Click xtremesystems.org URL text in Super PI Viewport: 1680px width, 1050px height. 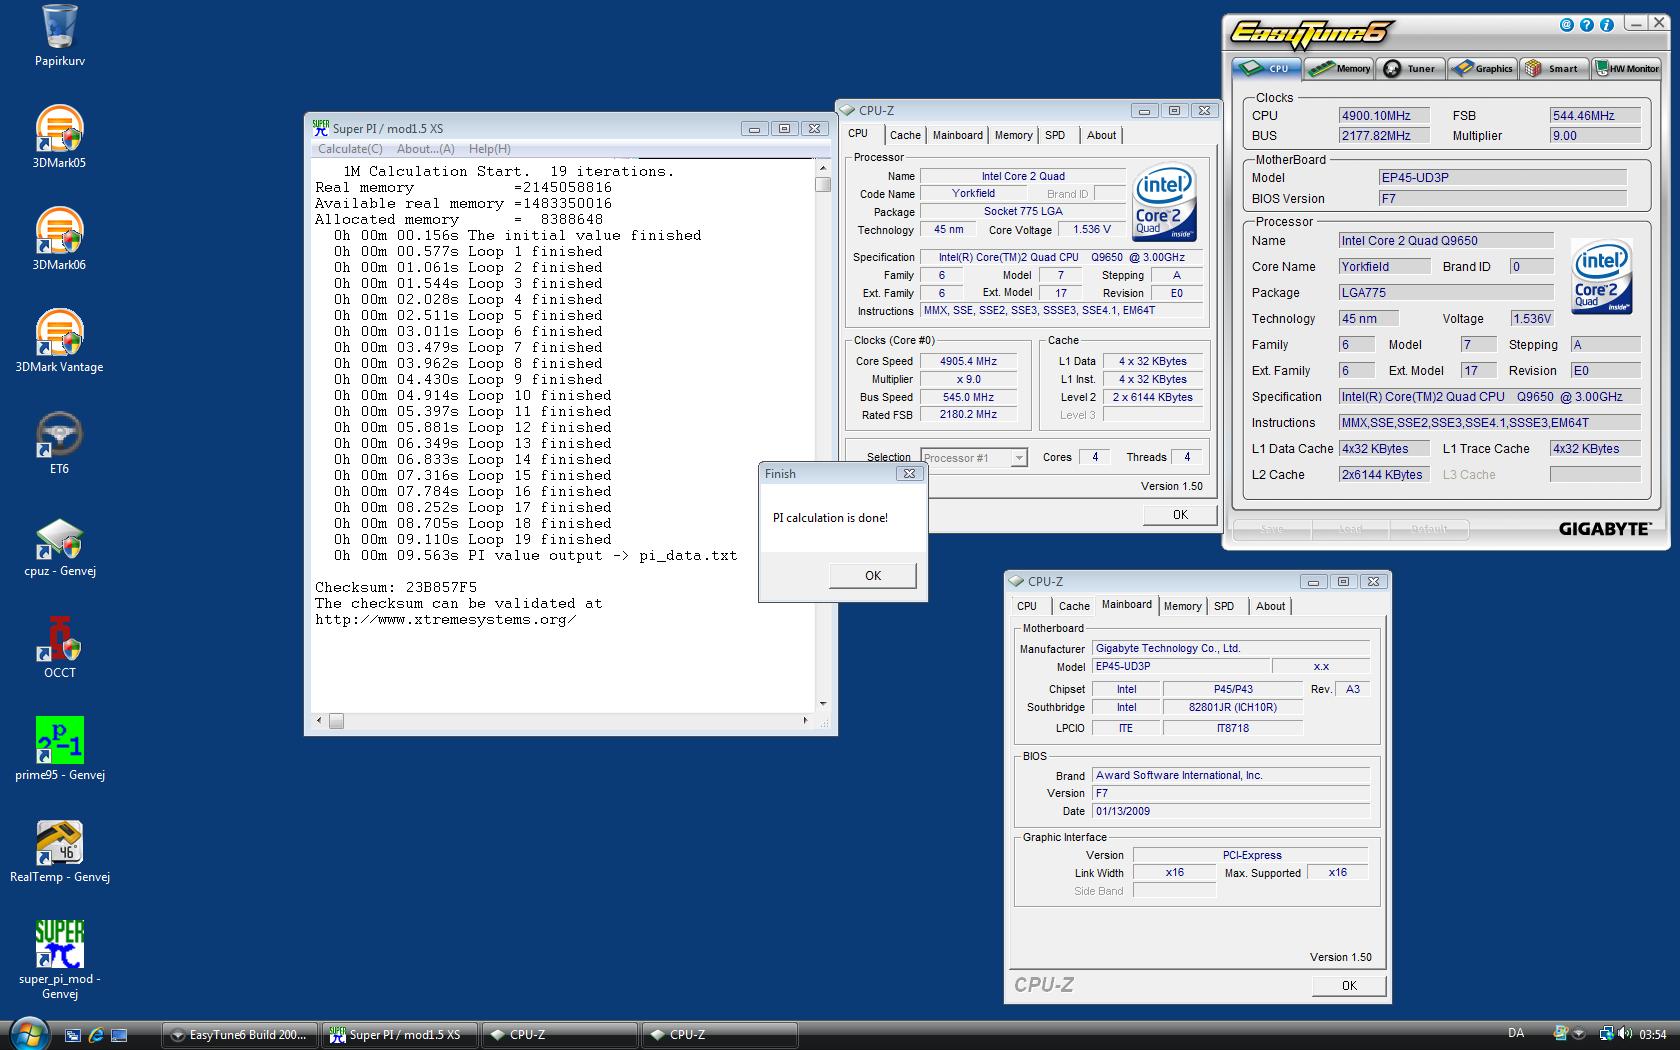point(445,620)
